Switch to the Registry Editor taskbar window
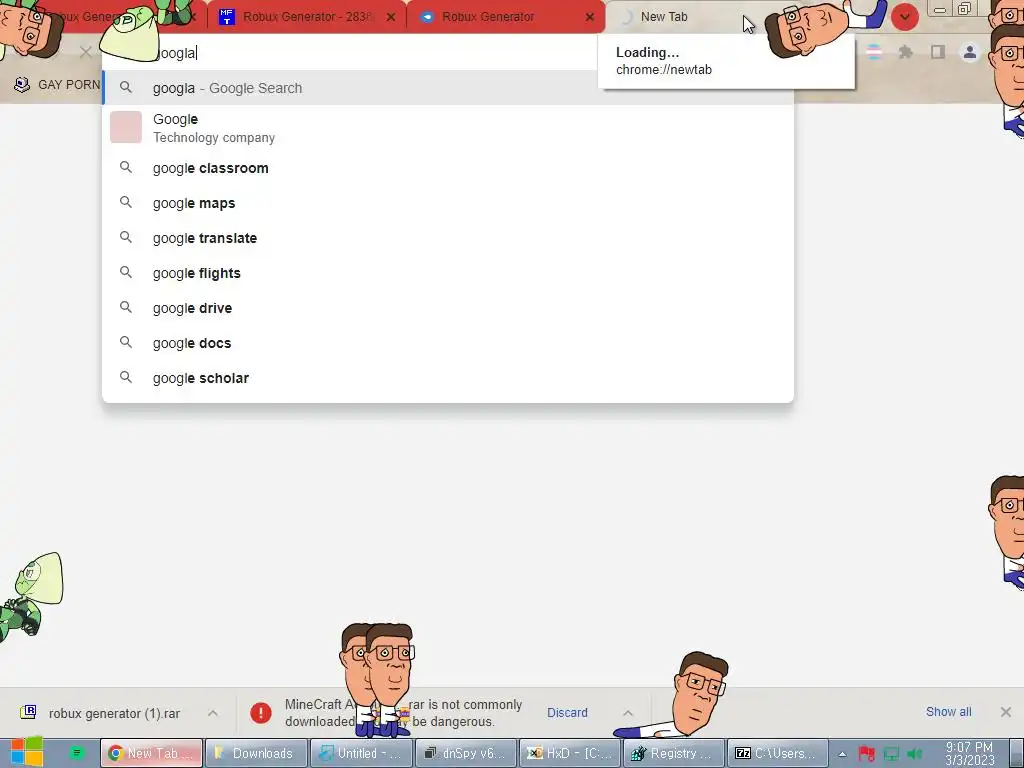 click(675, 753)
